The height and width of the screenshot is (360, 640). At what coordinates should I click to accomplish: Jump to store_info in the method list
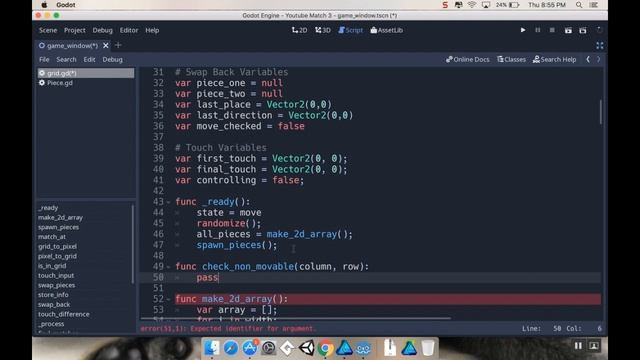pos(53,295)
